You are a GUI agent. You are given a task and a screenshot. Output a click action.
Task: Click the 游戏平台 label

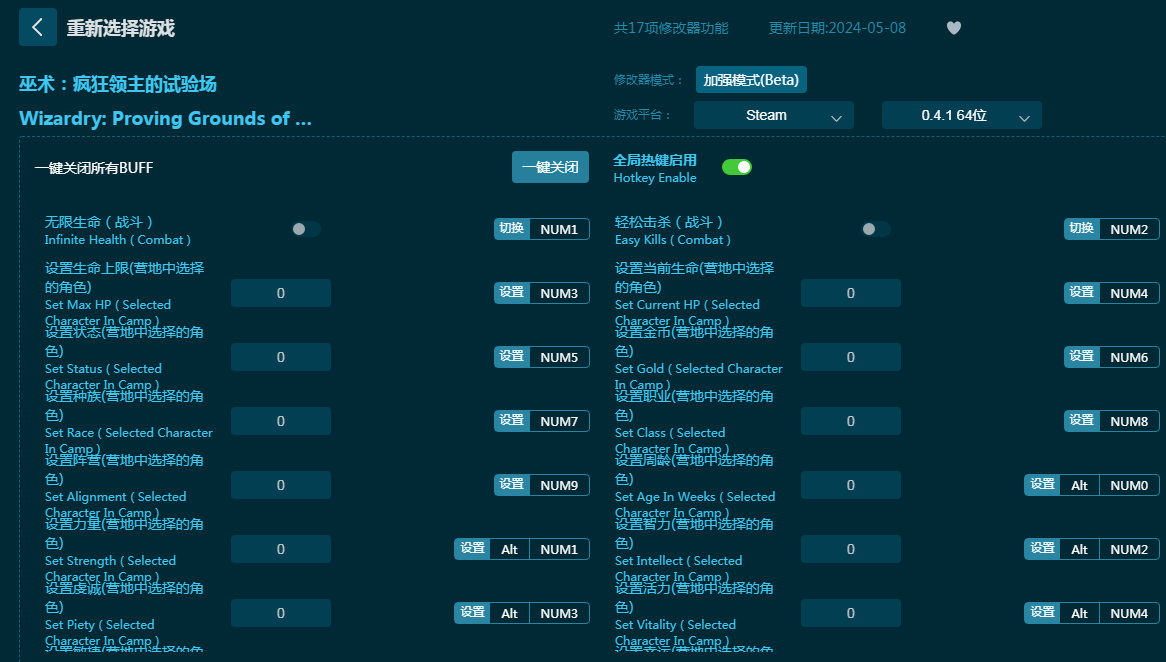point(642,115)
